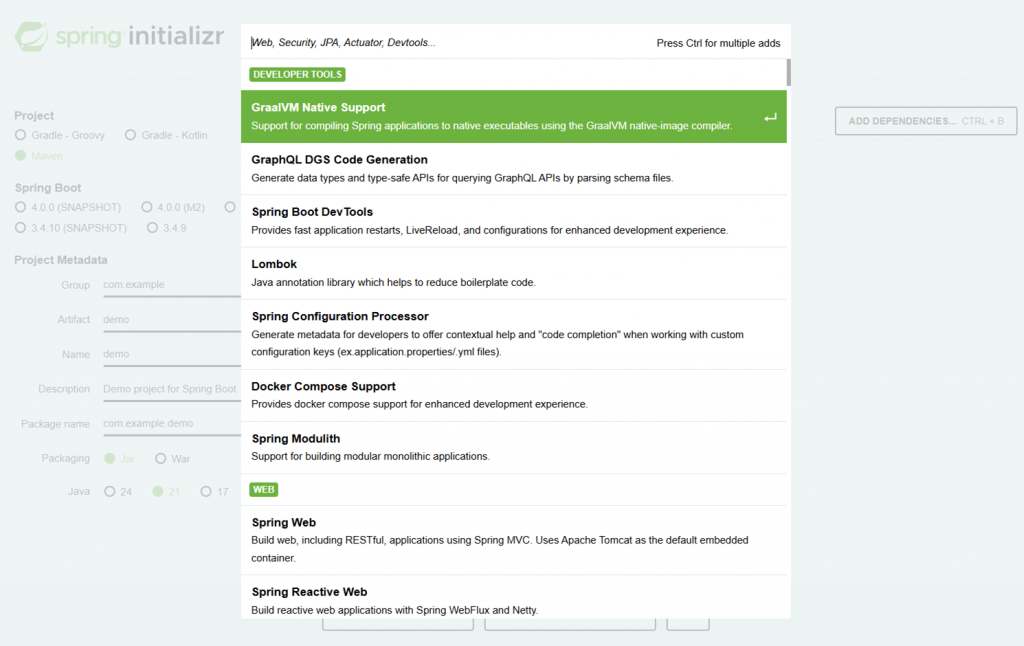Click the Group input field
The width and height of the screenshot is (1024, 646).
click(172, 285)
